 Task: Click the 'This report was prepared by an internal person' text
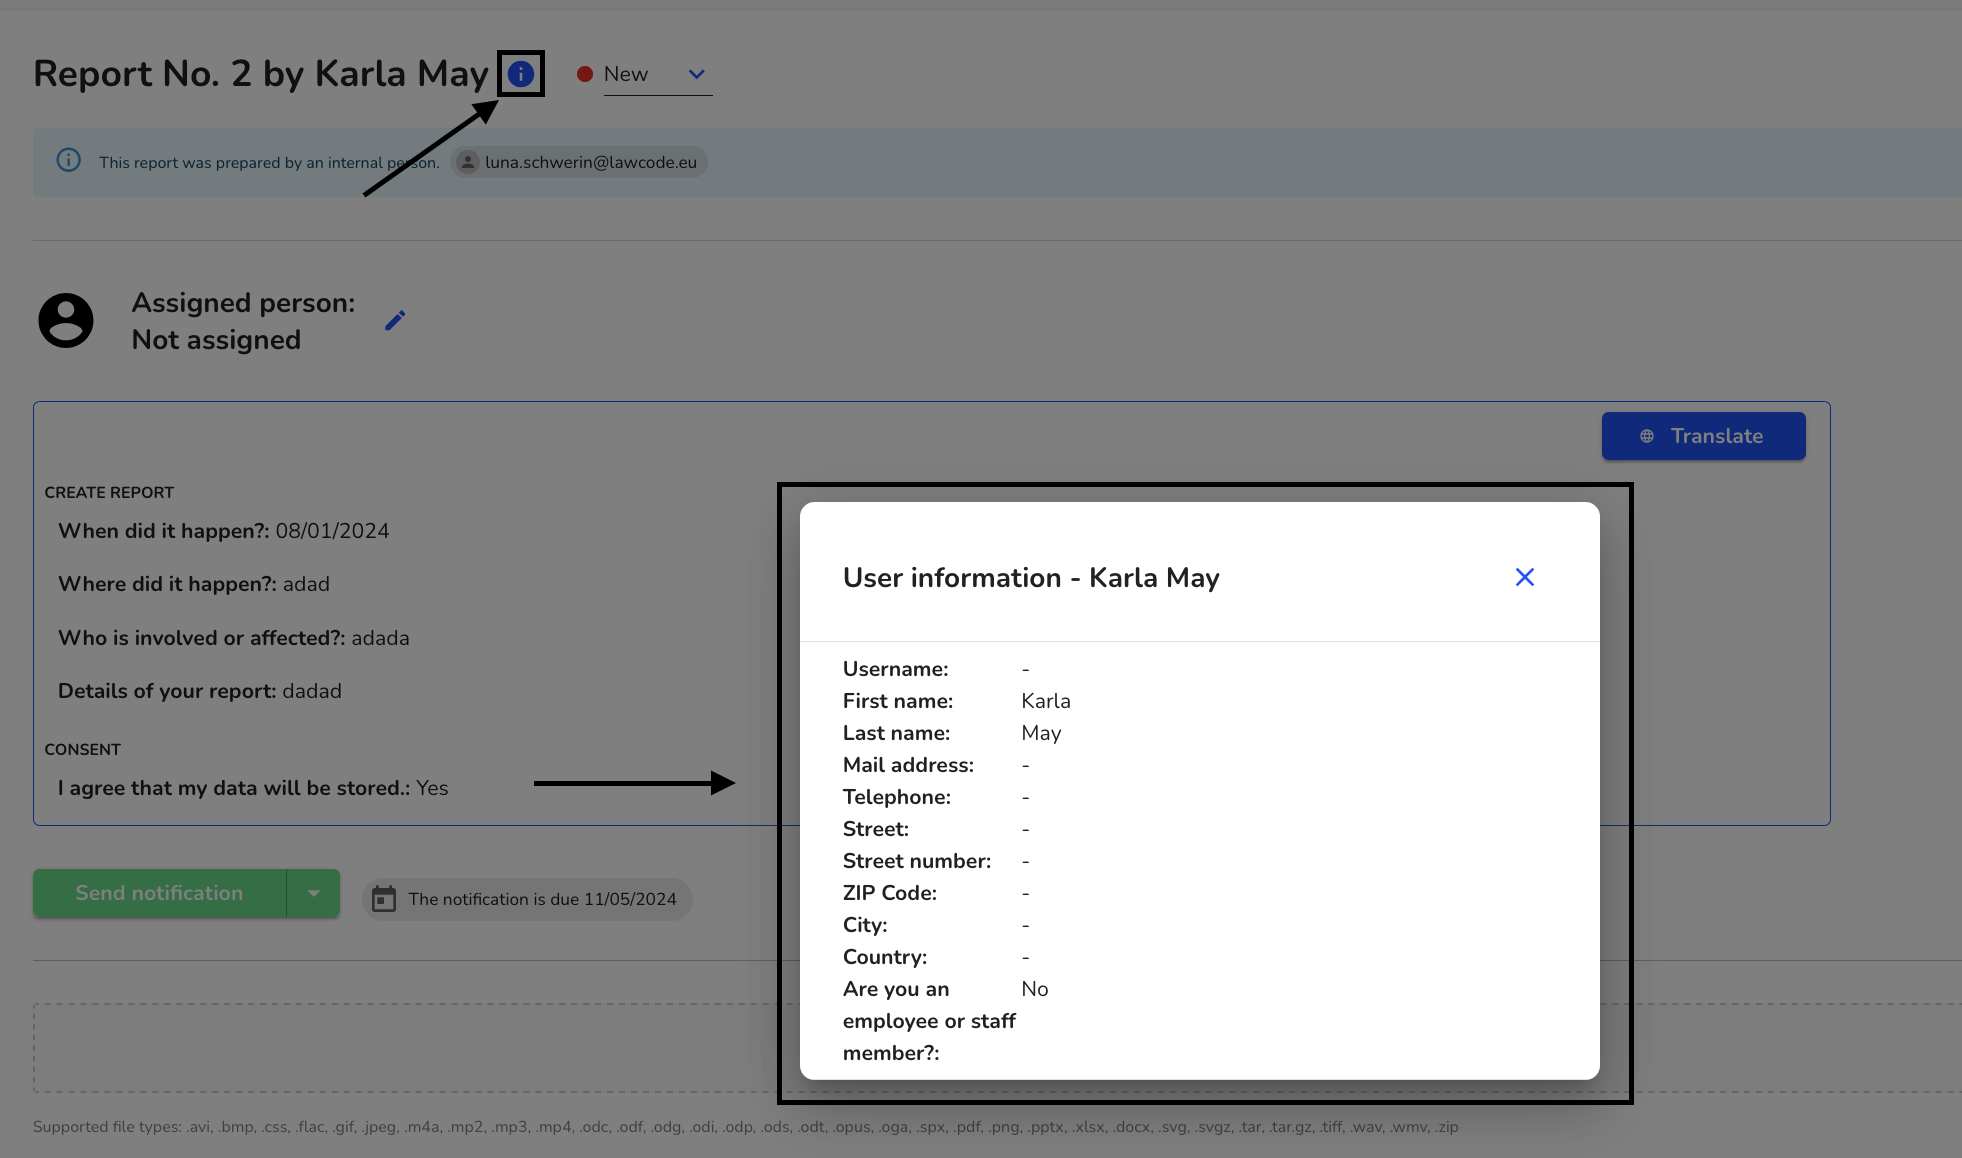[x=269, y=162]
